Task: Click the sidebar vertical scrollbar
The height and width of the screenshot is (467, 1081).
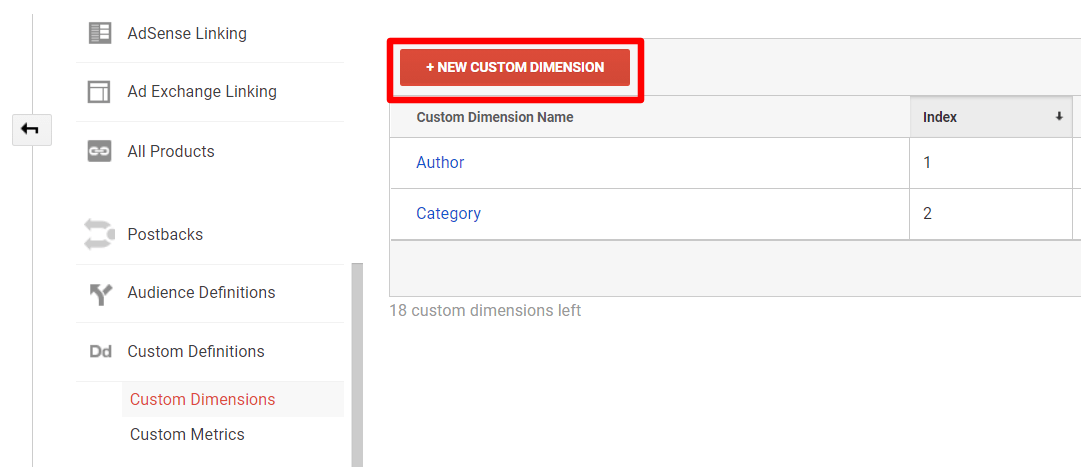Action: (357, 365)
